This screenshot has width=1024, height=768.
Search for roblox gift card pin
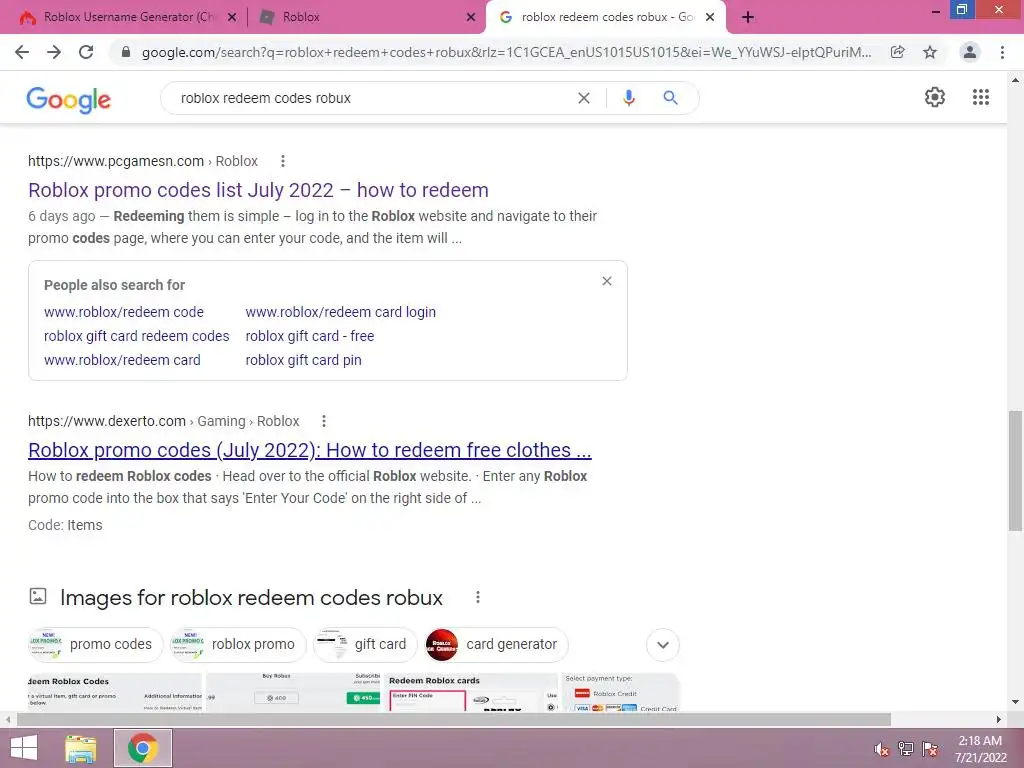[303, 360]
